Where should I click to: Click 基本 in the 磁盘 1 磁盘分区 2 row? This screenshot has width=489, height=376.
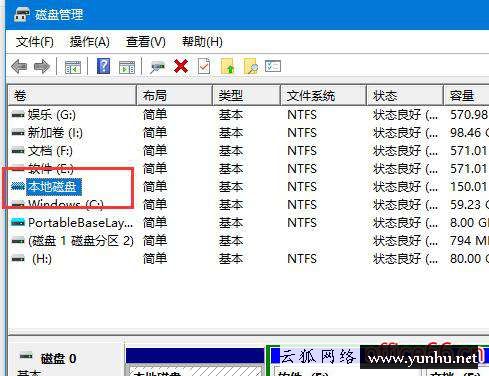pos(231,241)
